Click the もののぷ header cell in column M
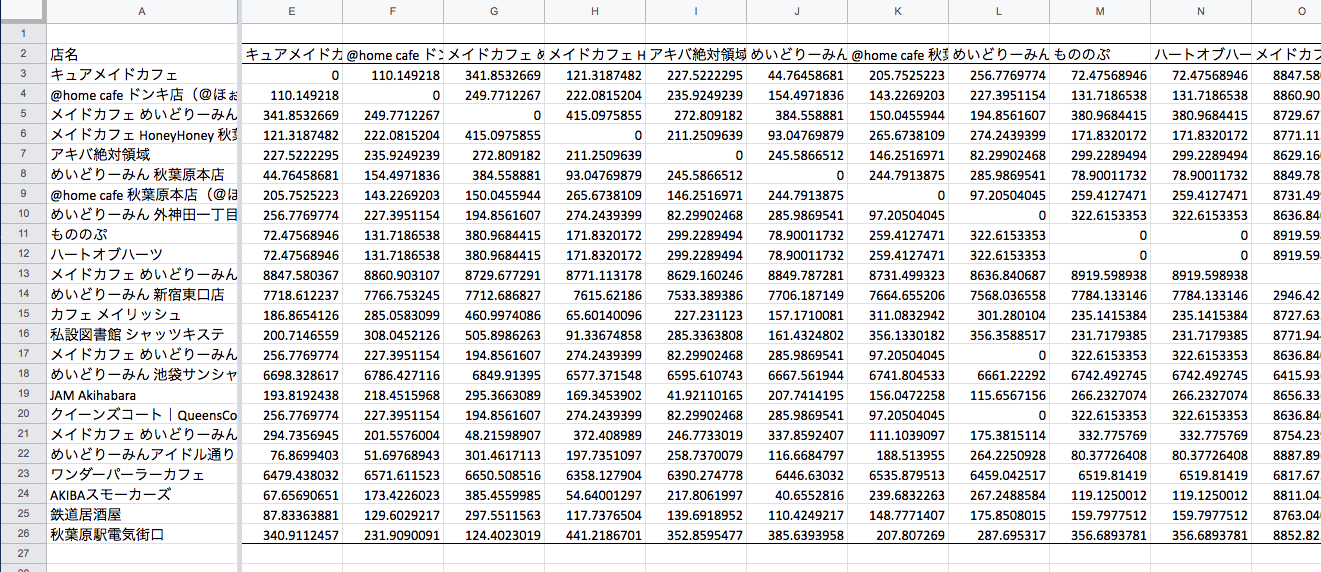Image resolution: width=1321 pixels, height=572 pixels. (1099, 54)
